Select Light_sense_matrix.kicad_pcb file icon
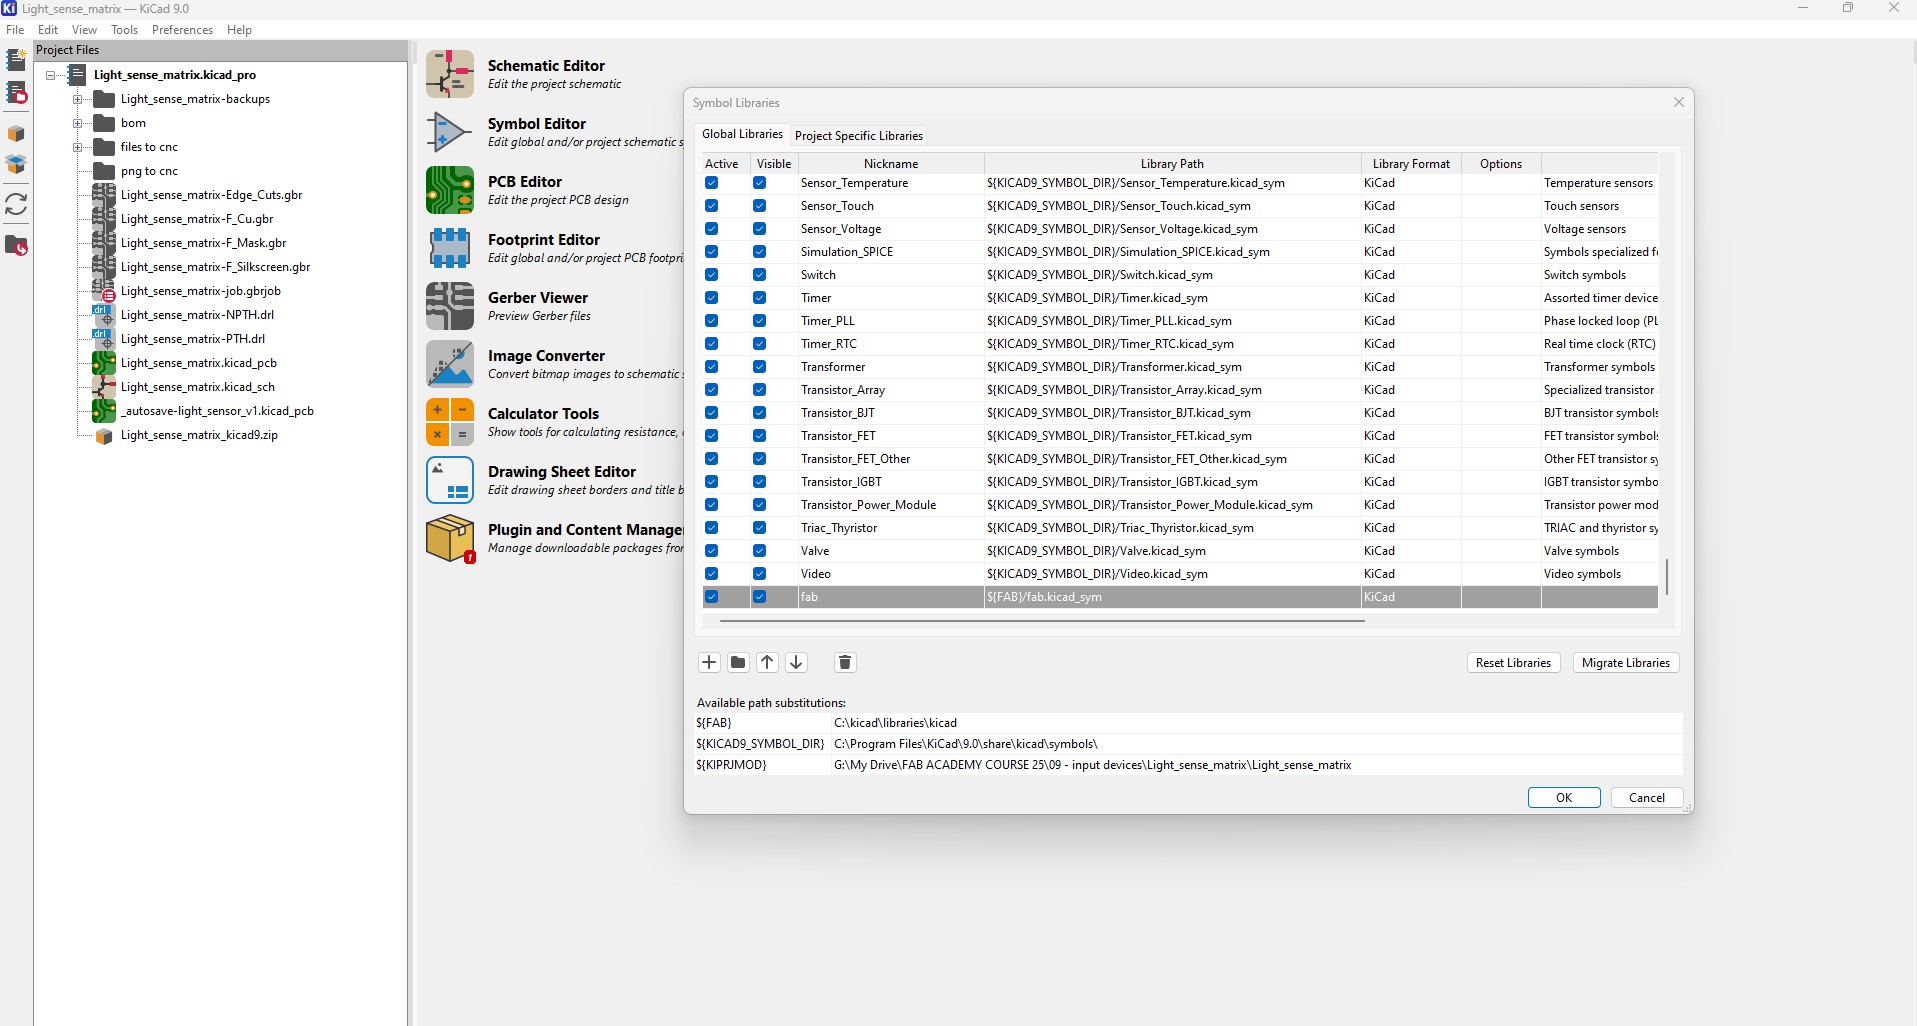The width and height of the screenshot is (1917, 1026). [x=104, y=363]
